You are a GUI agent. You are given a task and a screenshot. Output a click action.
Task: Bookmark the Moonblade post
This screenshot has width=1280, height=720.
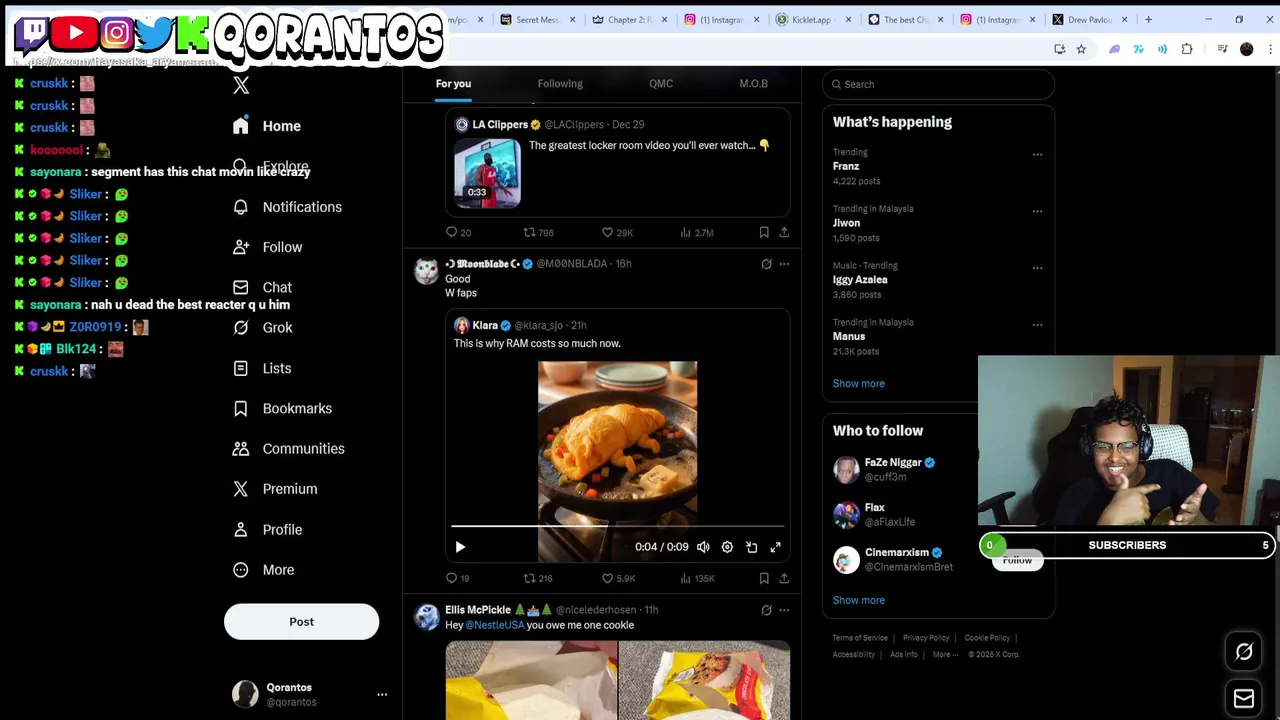[764, 578]
